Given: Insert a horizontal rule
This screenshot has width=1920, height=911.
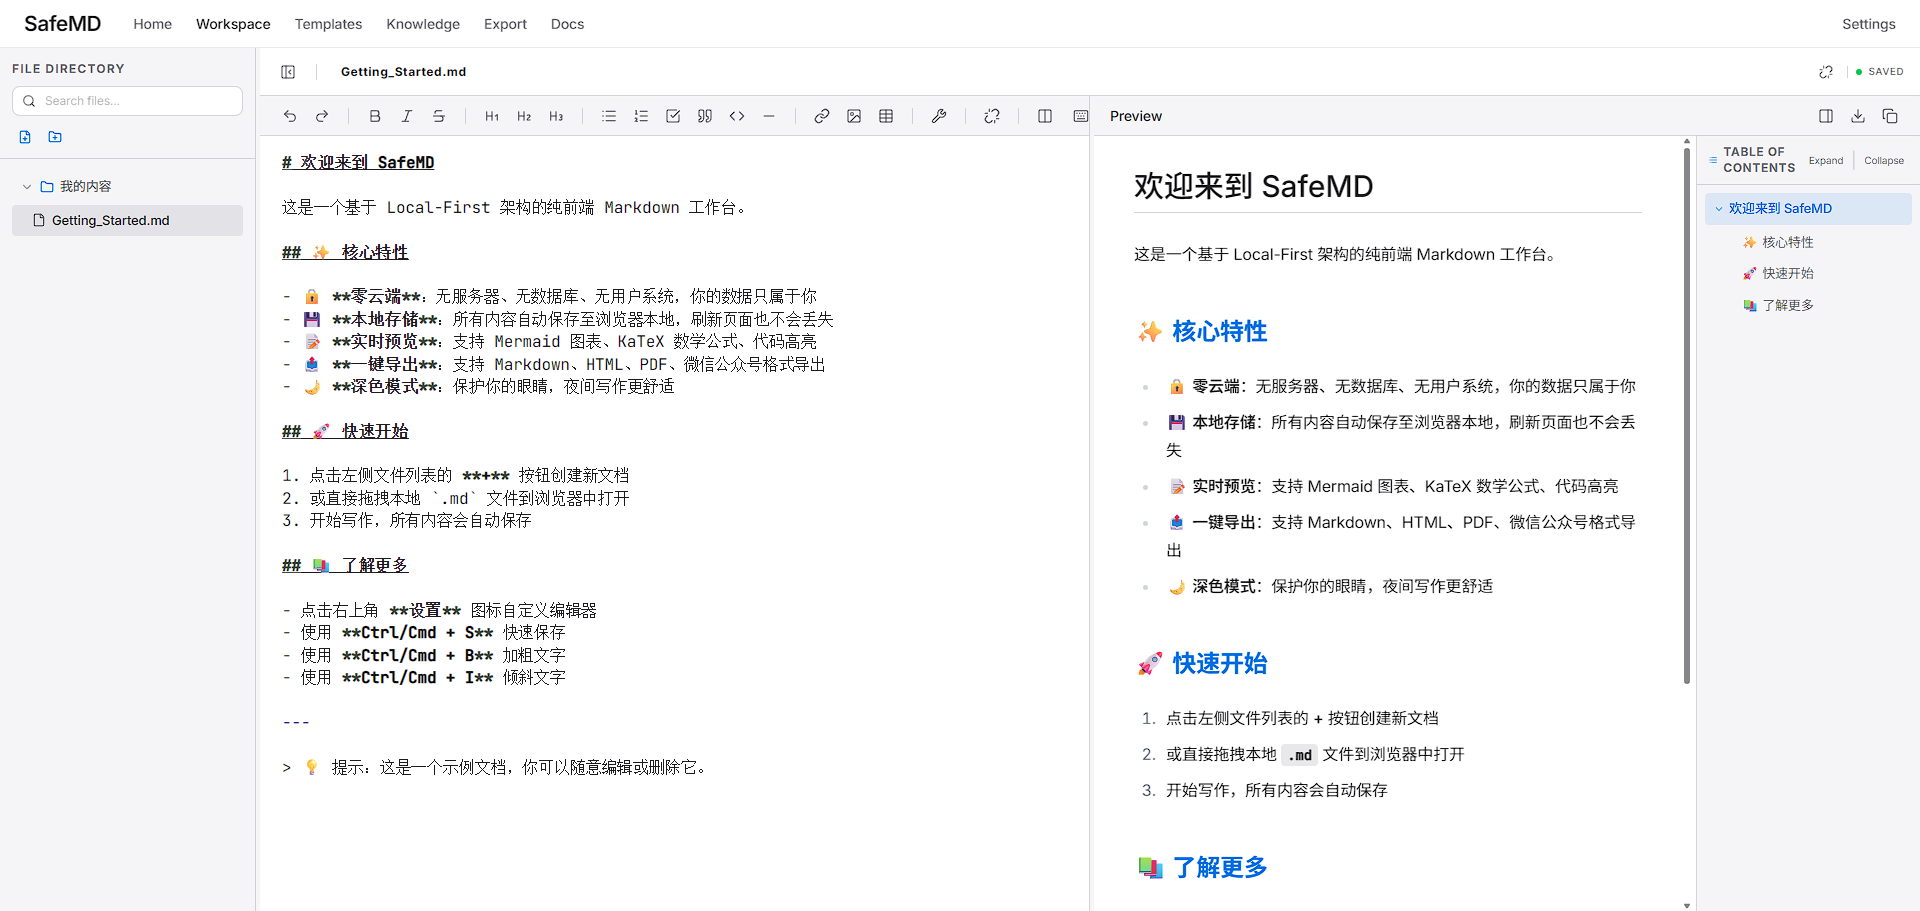Looking at the screenshot, I should point(769,116).
